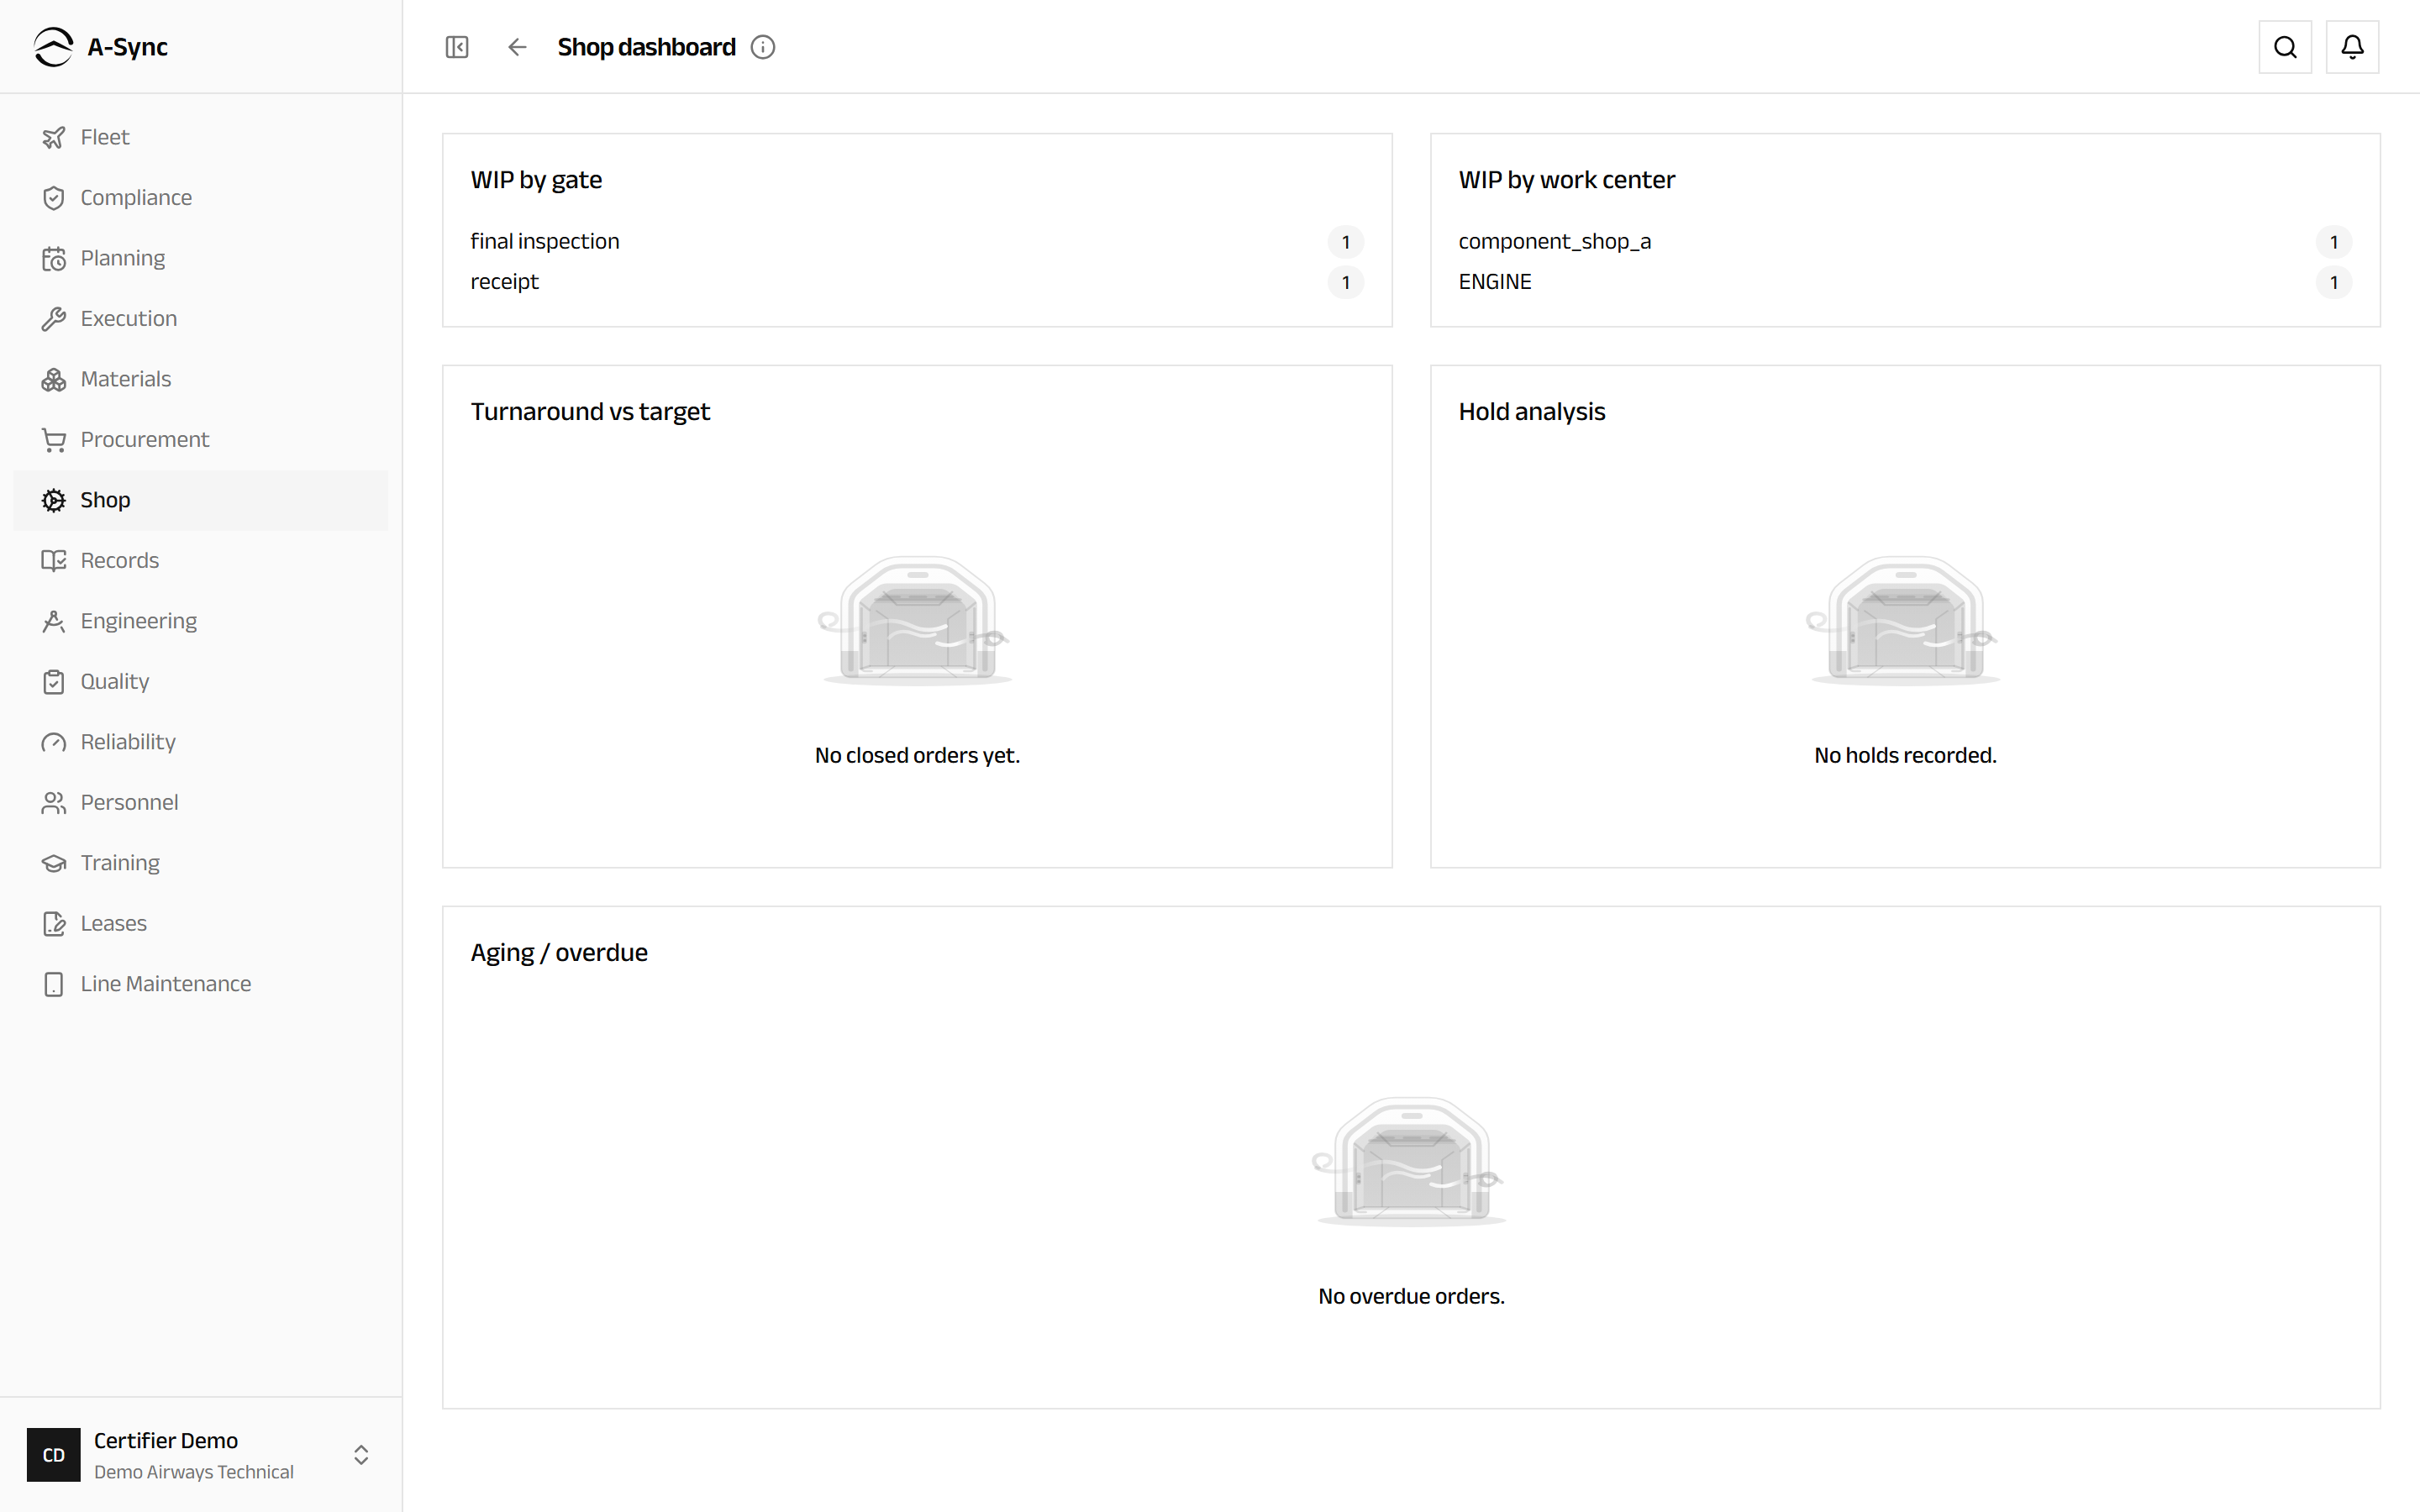Screen dimensions: 2420x1512
Task: Click the Personnel people icon
Action: (54, 803)
